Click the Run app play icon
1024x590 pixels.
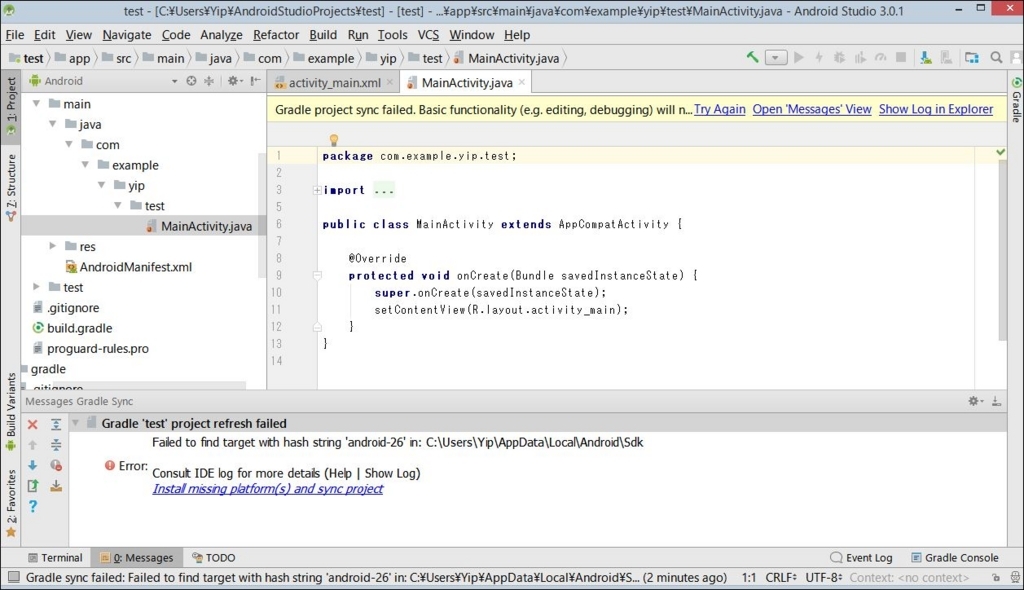(x=799, y=57)
